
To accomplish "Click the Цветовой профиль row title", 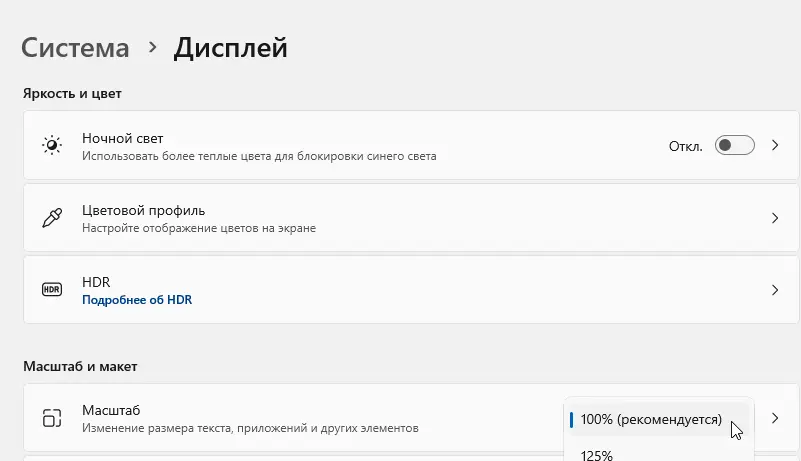I will [143, 210].
